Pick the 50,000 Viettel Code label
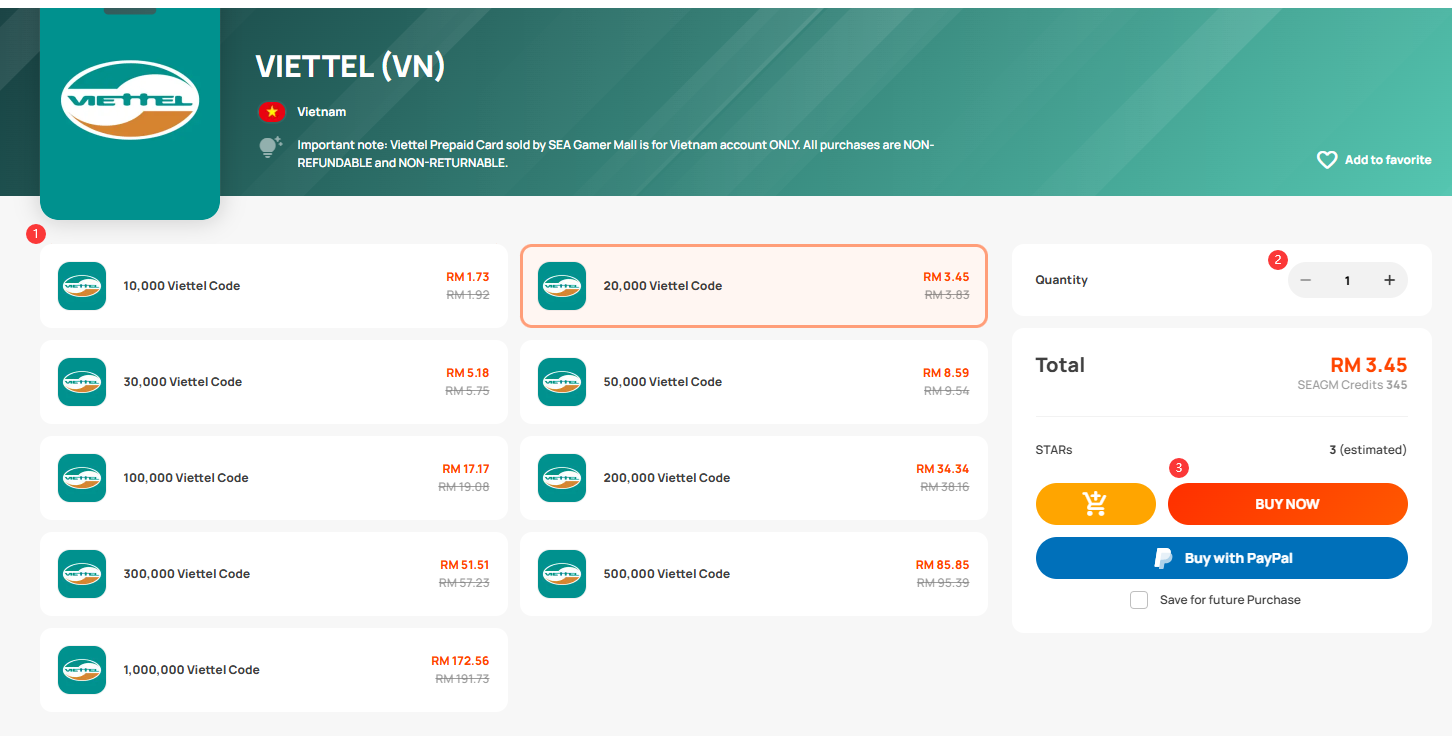This screenshot has height=736, width=1452. 663,382
